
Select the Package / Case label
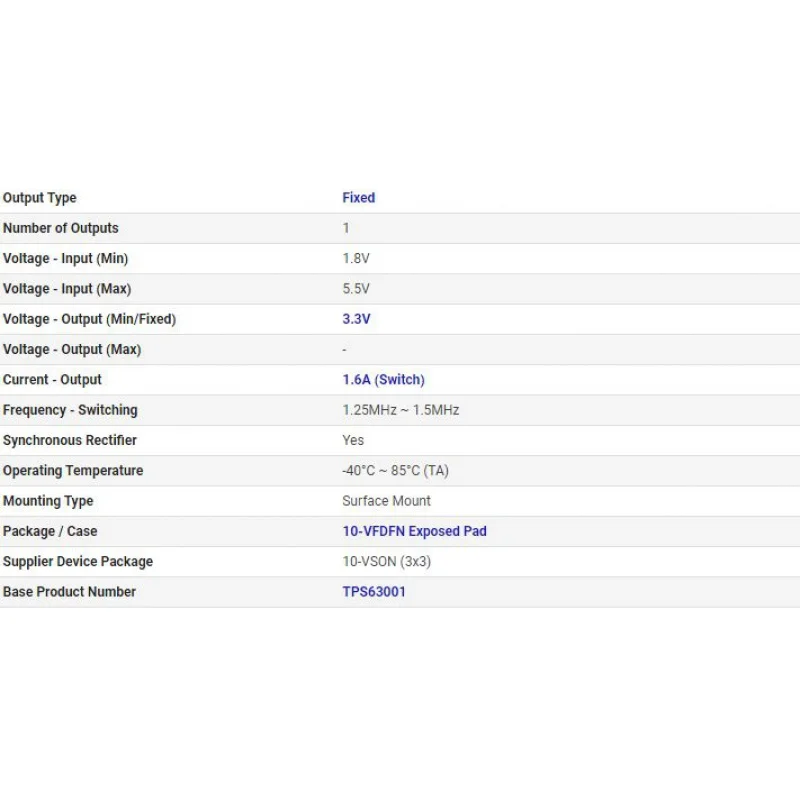pos(50,531)
